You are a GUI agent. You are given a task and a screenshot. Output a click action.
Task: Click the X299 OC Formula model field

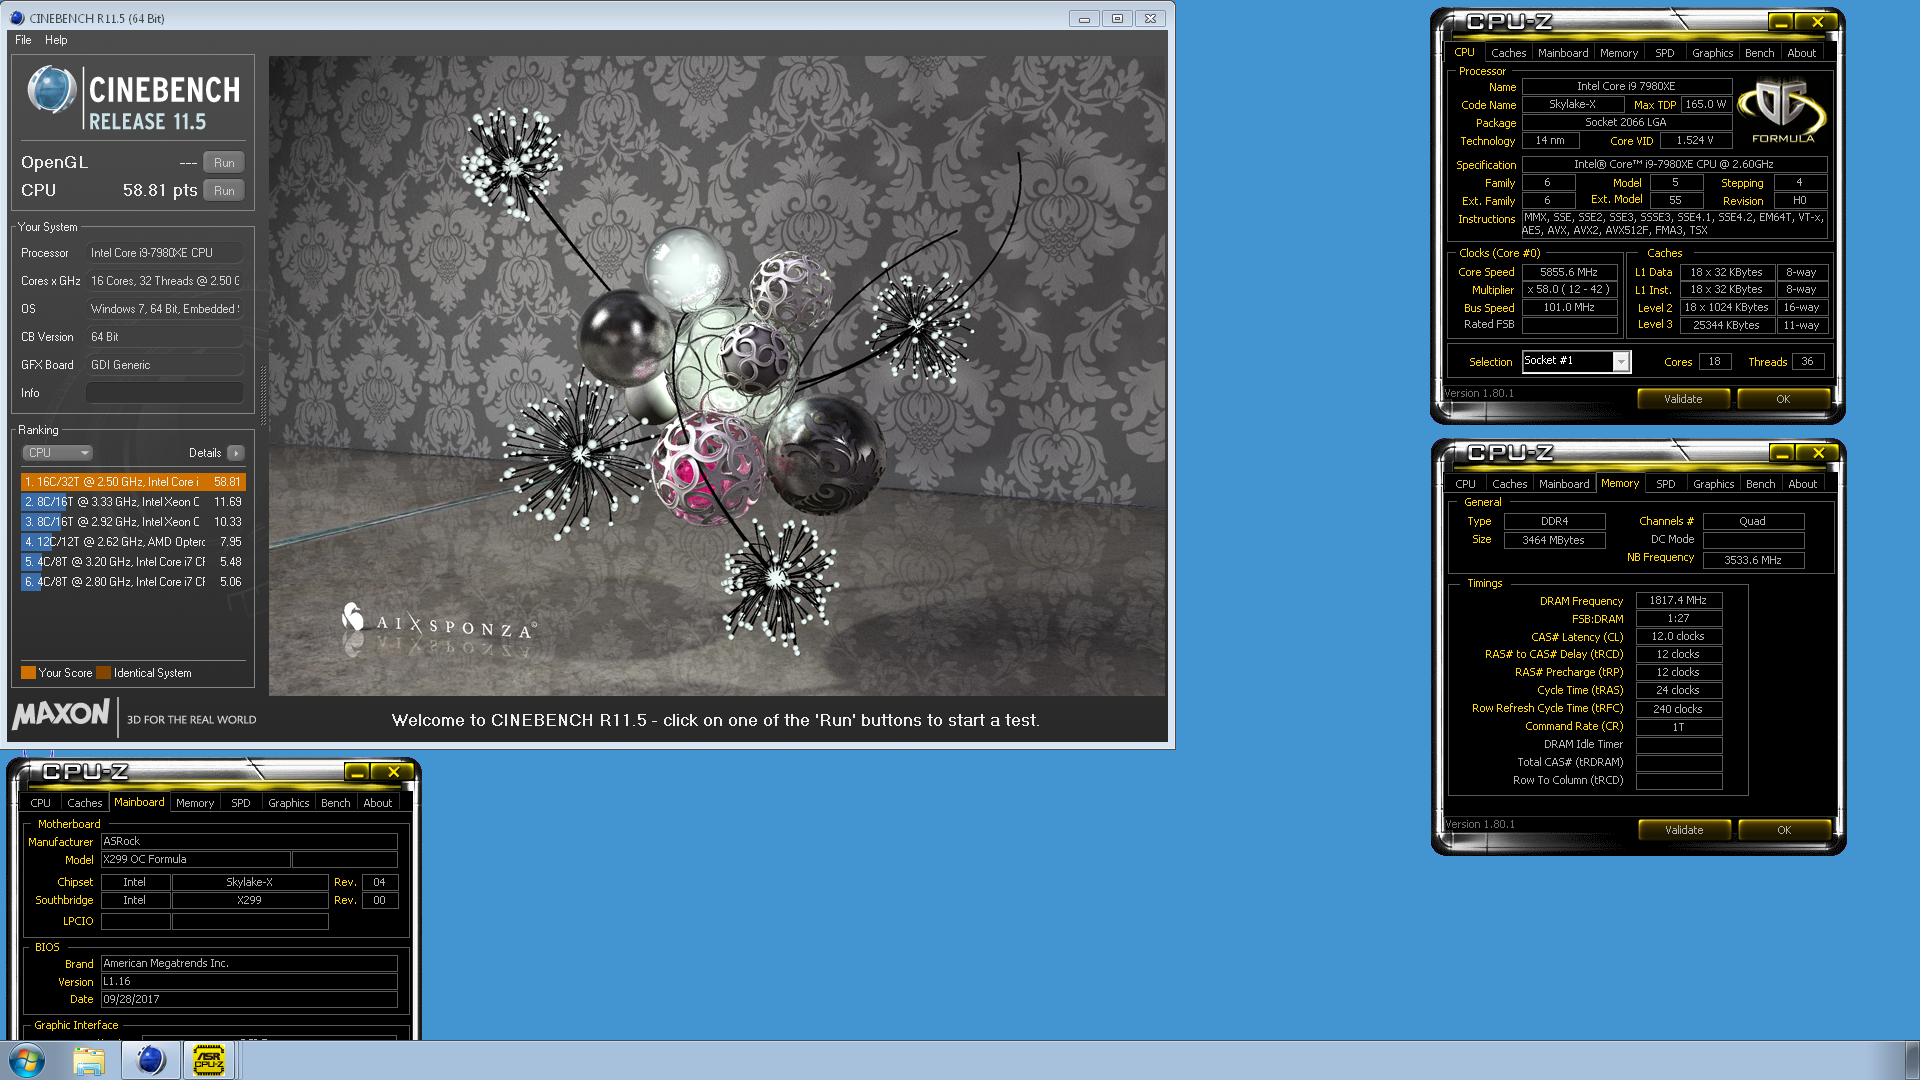tap(196, 859)
